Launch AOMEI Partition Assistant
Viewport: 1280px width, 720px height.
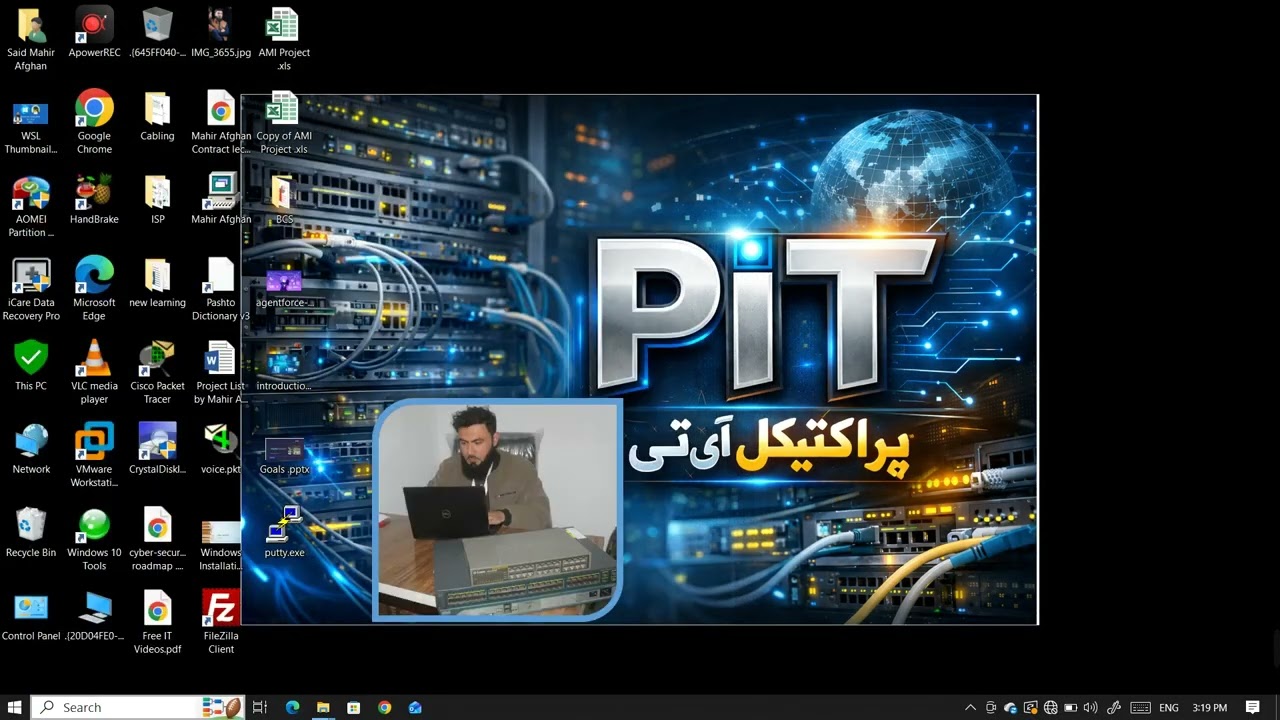pyautogui.click(x=31, y=206)
